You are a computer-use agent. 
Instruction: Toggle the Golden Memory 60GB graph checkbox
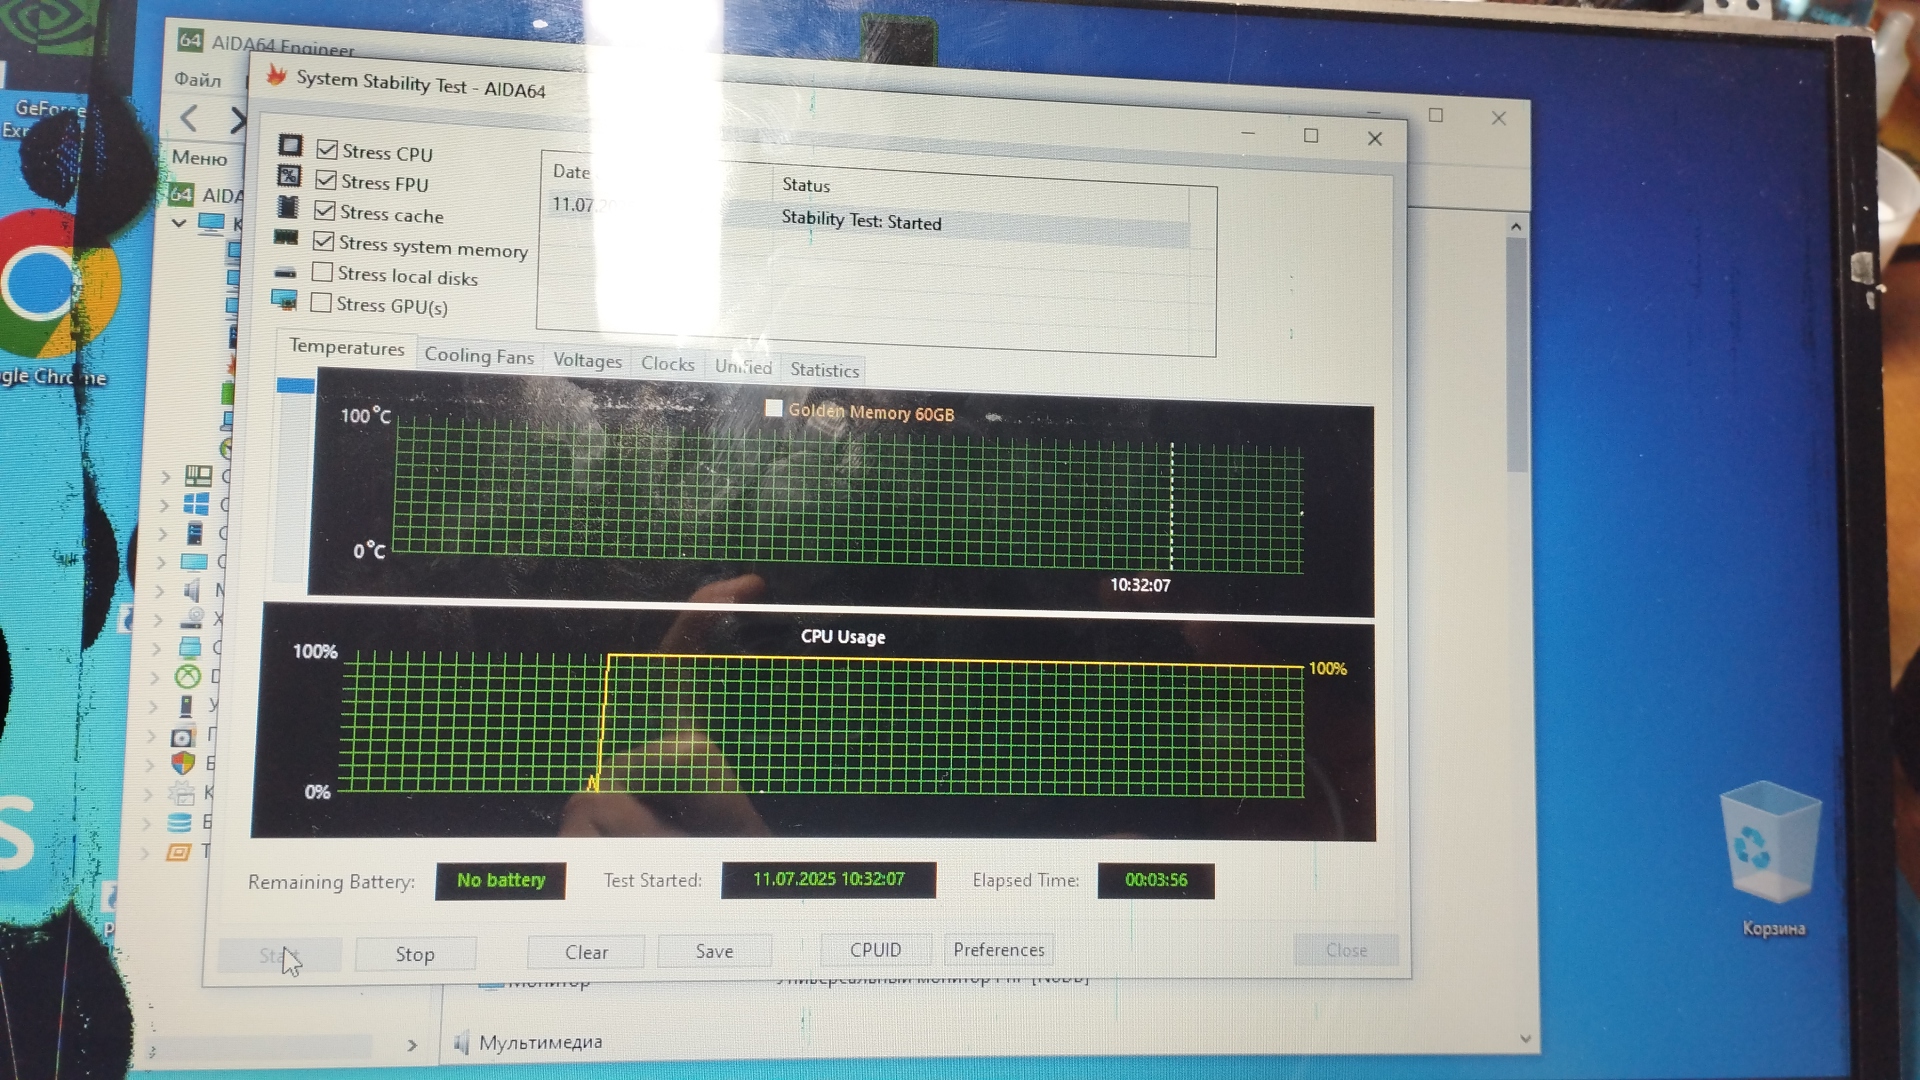point(773,408)
